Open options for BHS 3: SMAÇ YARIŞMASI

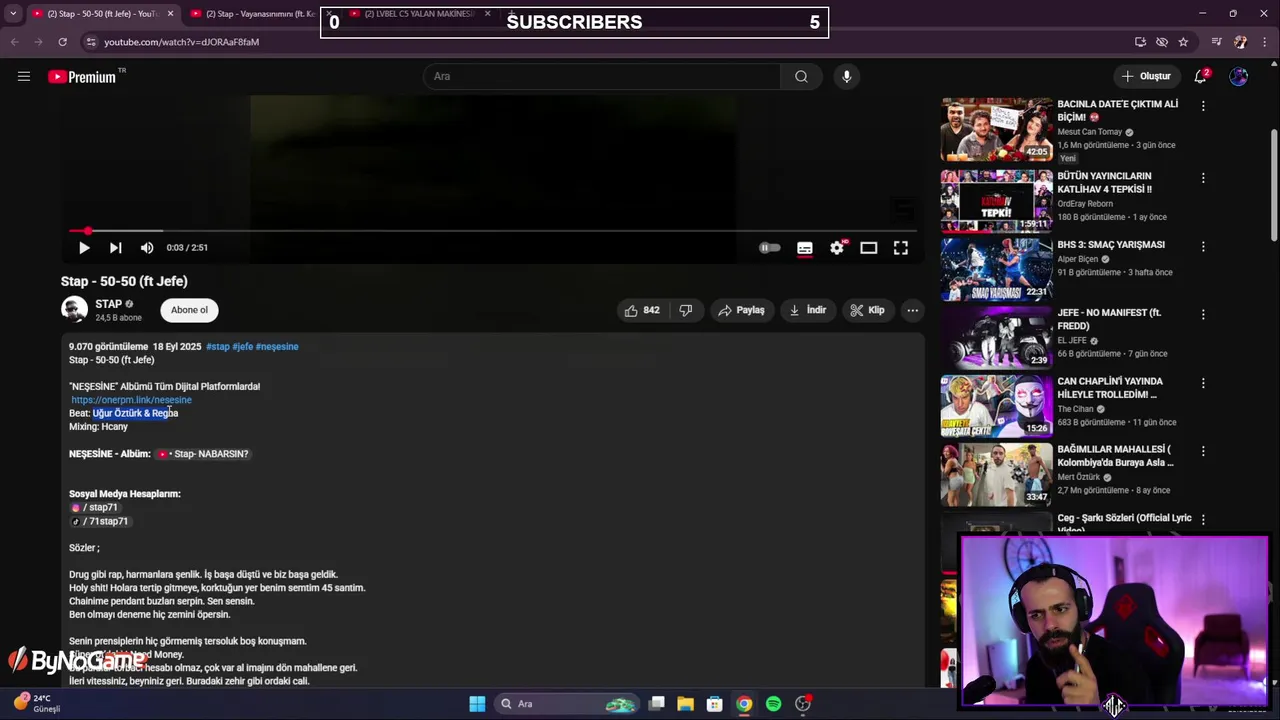click(1203, 246)
